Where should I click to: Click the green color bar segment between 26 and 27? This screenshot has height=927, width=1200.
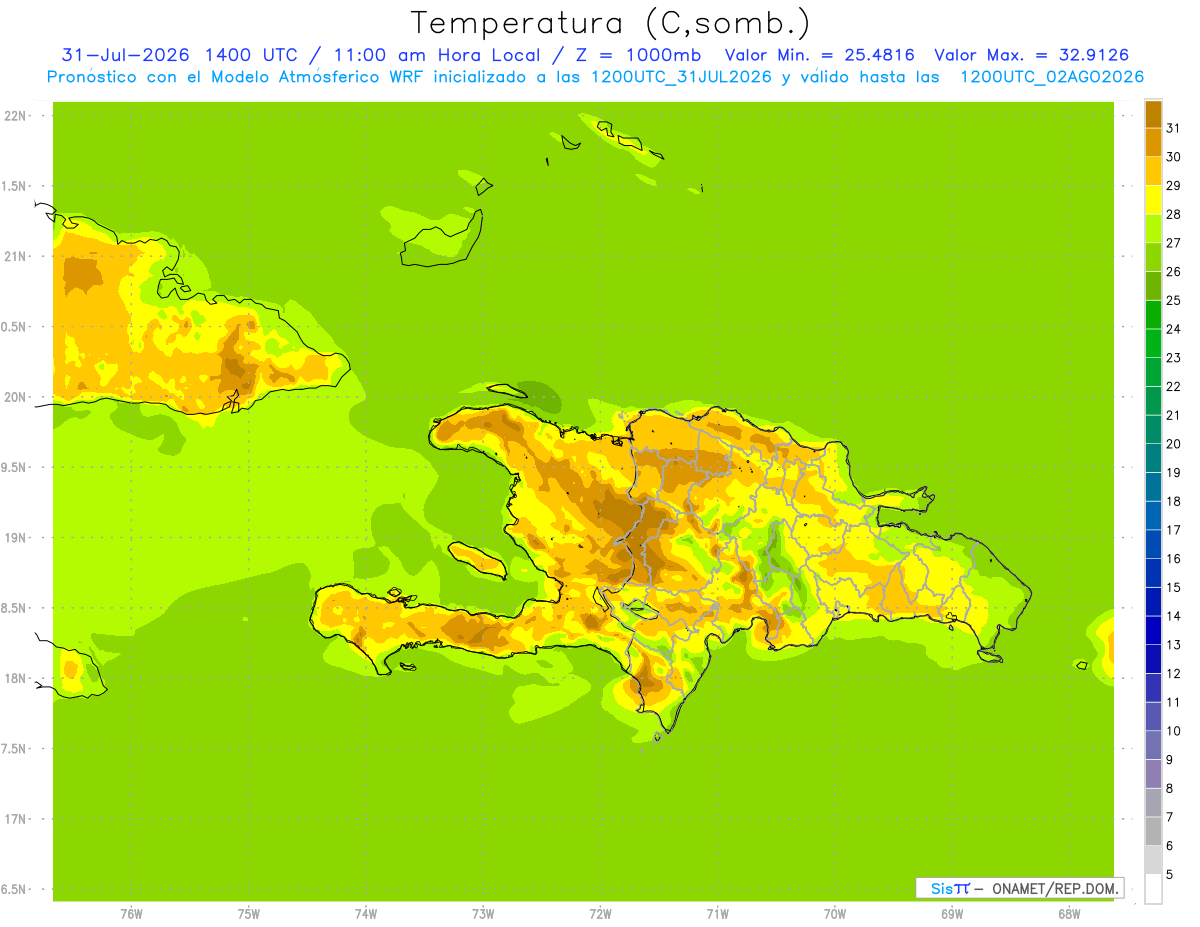[1153, 257]
